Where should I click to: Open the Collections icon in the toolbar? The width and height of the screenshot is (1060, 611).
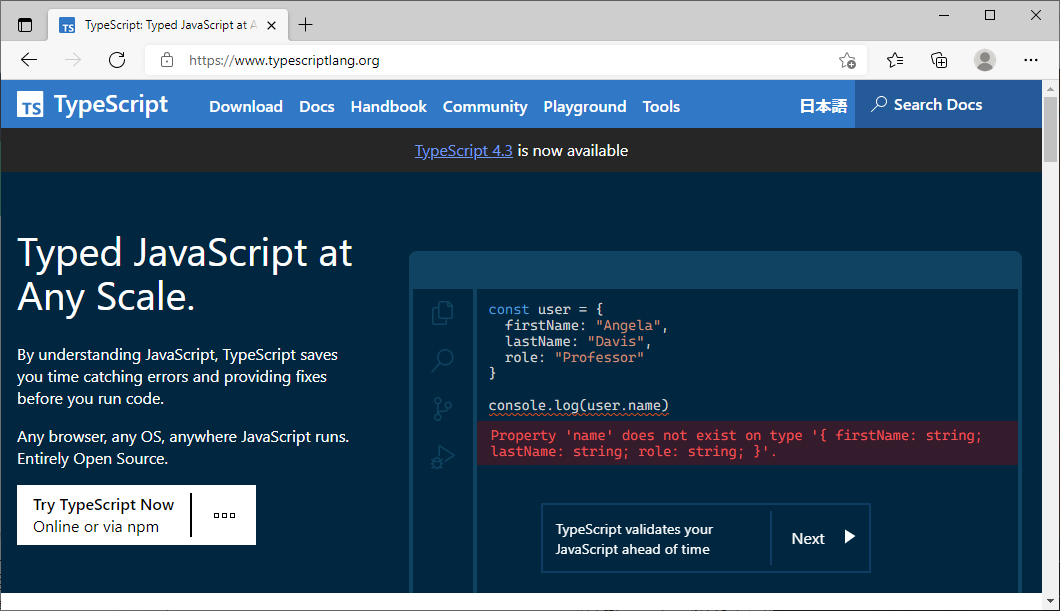click(x=939, y=60)
